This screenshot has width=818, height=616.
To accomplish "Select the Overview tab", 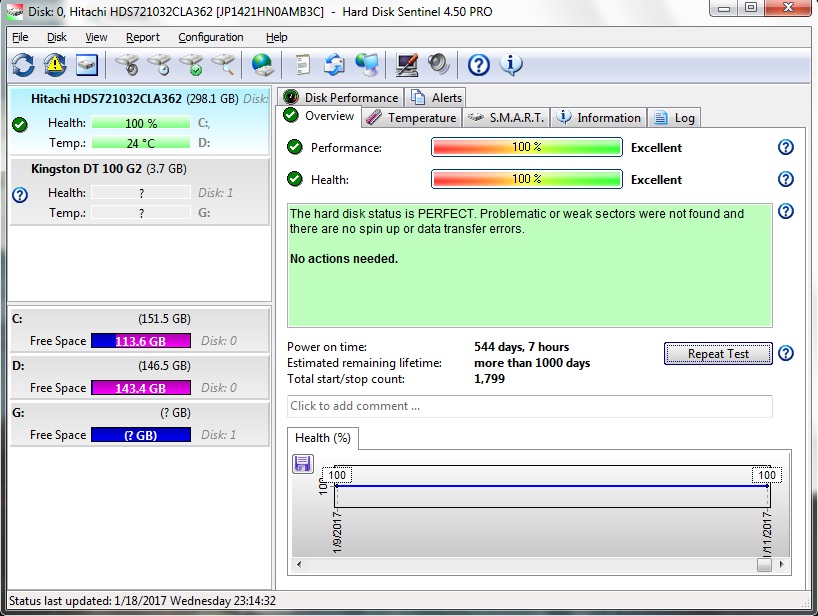I will (319, 116).
